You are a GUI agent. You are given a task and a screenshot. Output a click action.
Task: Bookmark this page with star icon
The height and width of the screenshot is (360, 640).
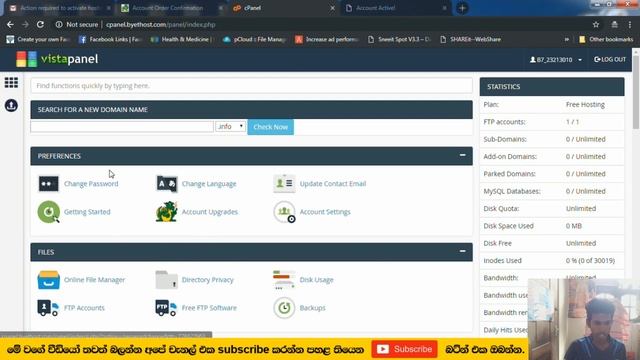[x=596, y=24]
